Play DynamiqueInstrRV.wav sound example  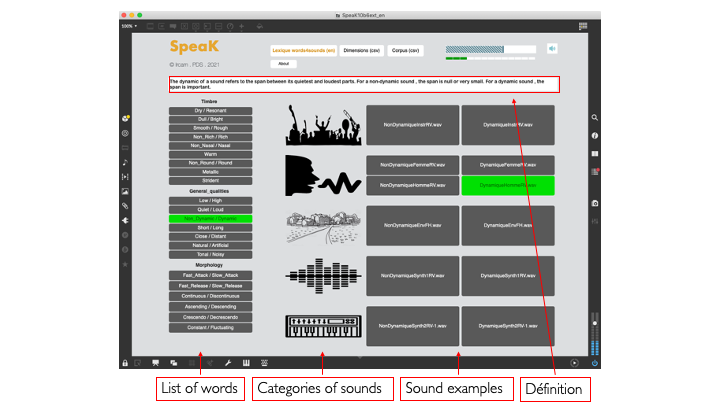[508, 125]
